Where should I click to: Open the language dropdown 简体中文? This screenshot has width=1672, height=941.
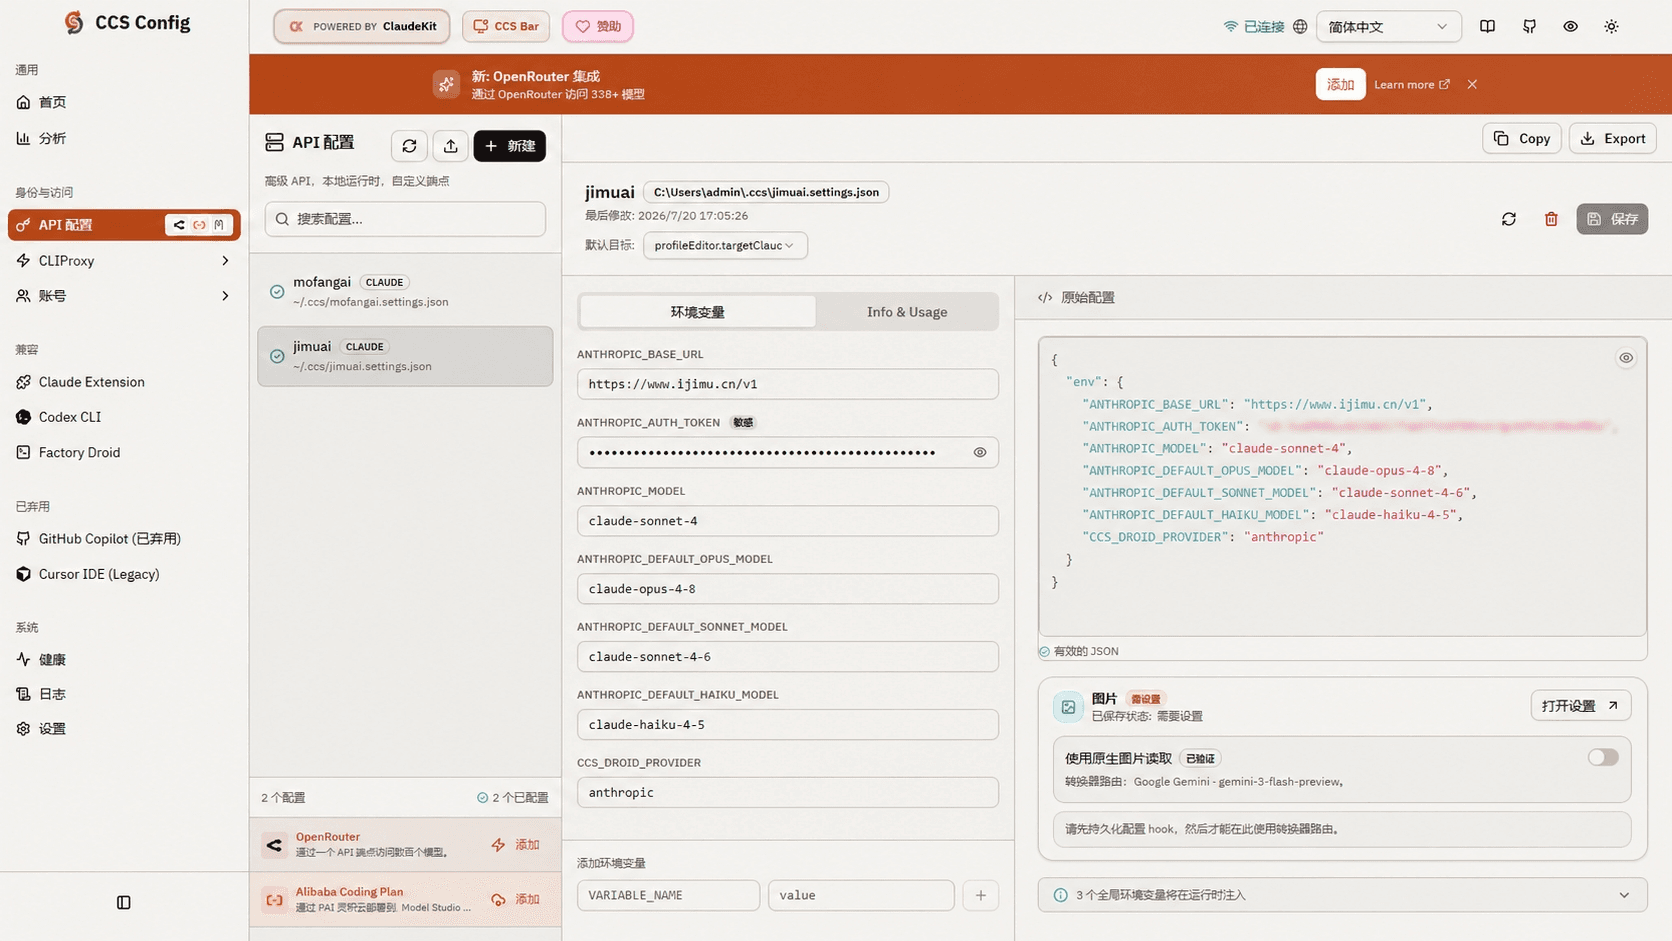[x=1388, y=26]
